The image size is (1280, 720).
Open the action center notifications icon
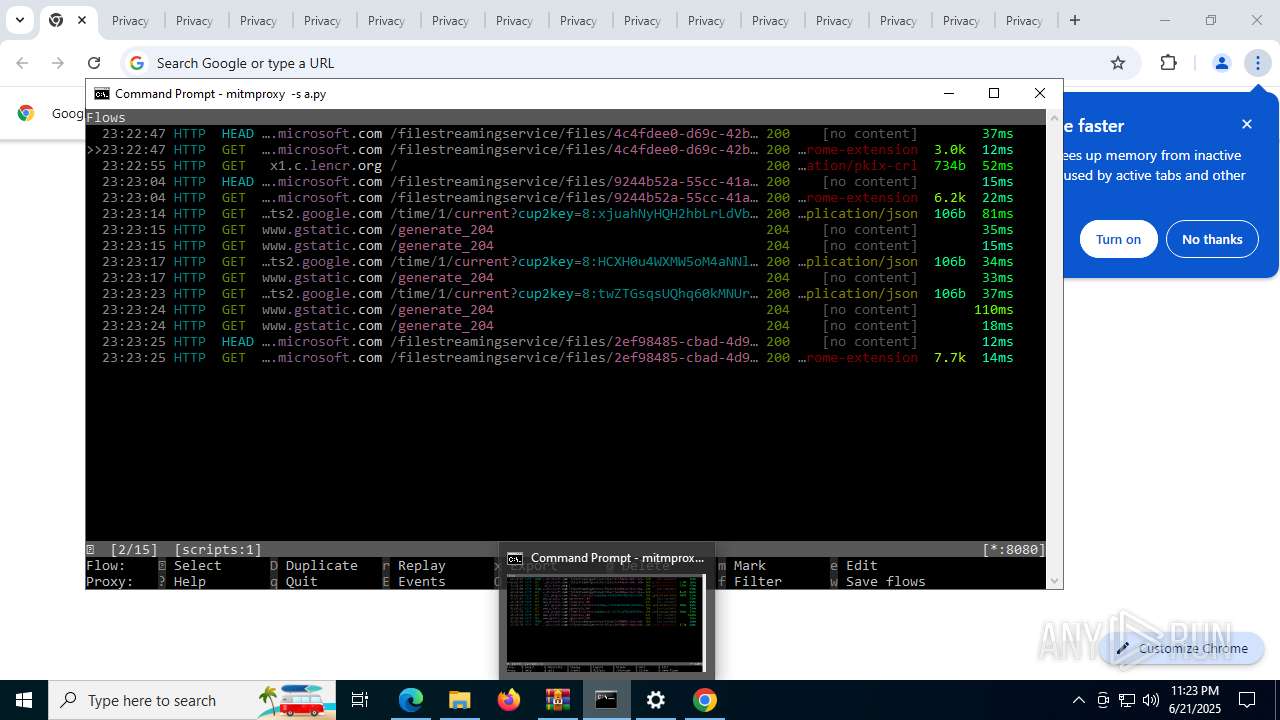(x=1247, y=700)
